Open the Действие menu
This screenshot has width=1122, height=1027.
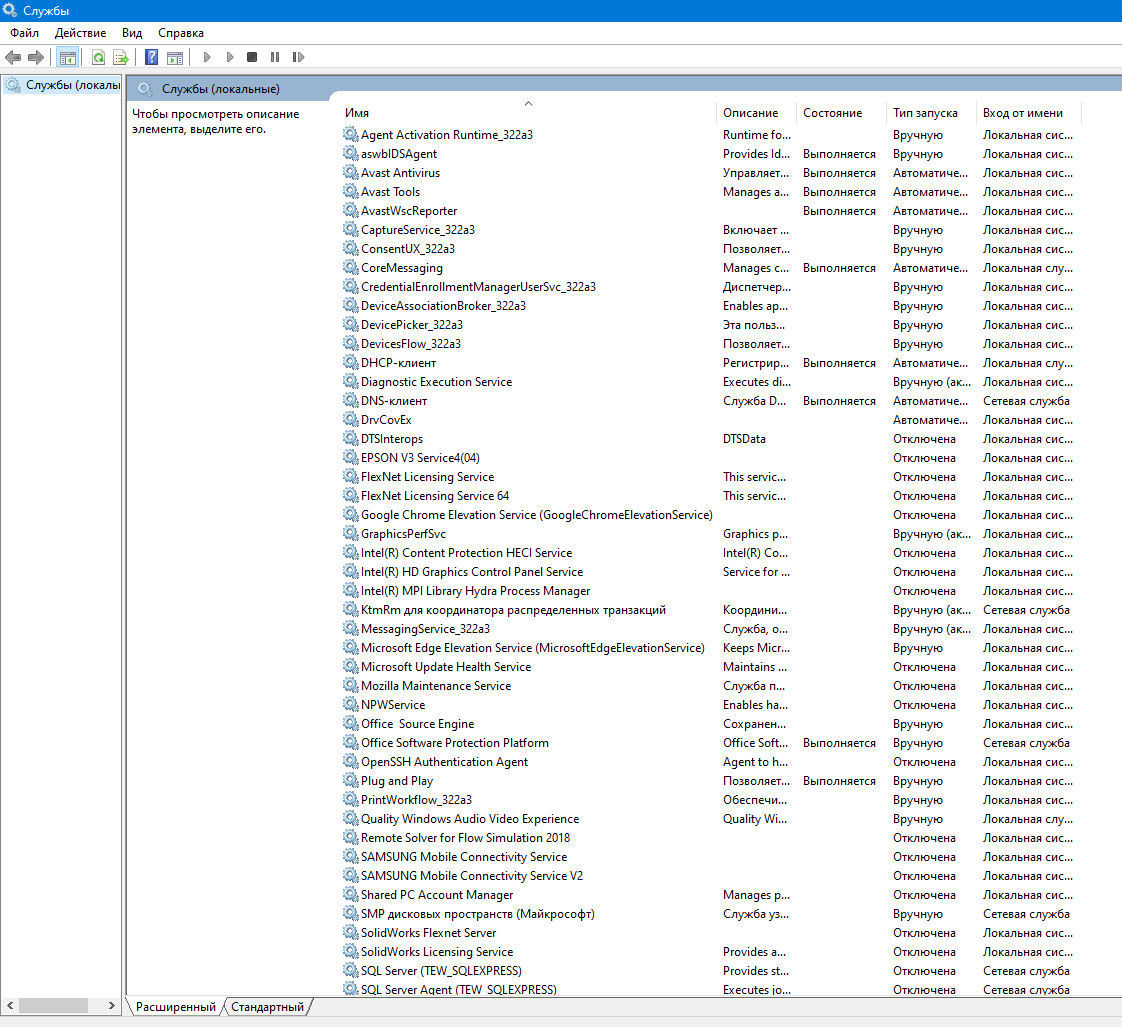[x=80, y=33]
